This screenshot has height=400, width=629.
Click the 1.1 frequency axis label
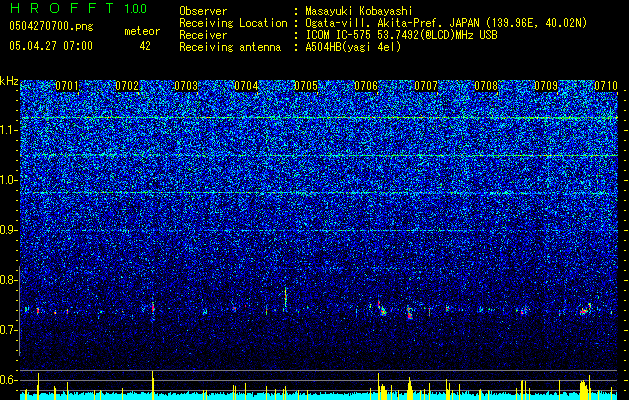pyautogui.click(x=9, y=130)
